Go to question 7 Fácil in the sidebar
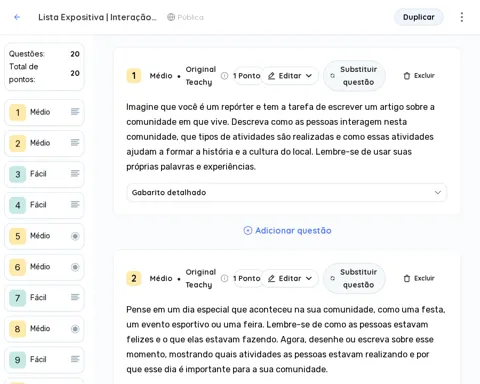The width and height of the screenshot is (480, 384). click(x=44, y=298)
